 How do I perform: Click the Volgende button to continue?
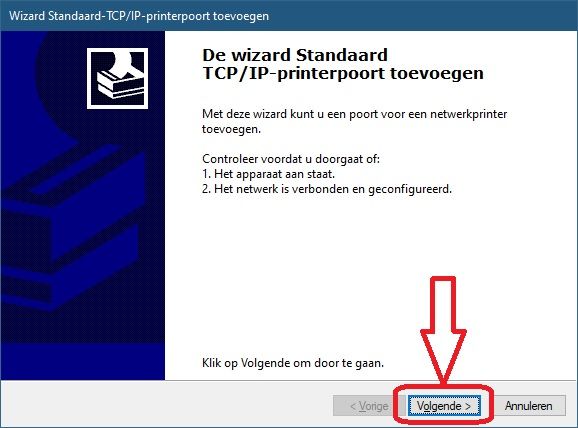click(444, 406)
